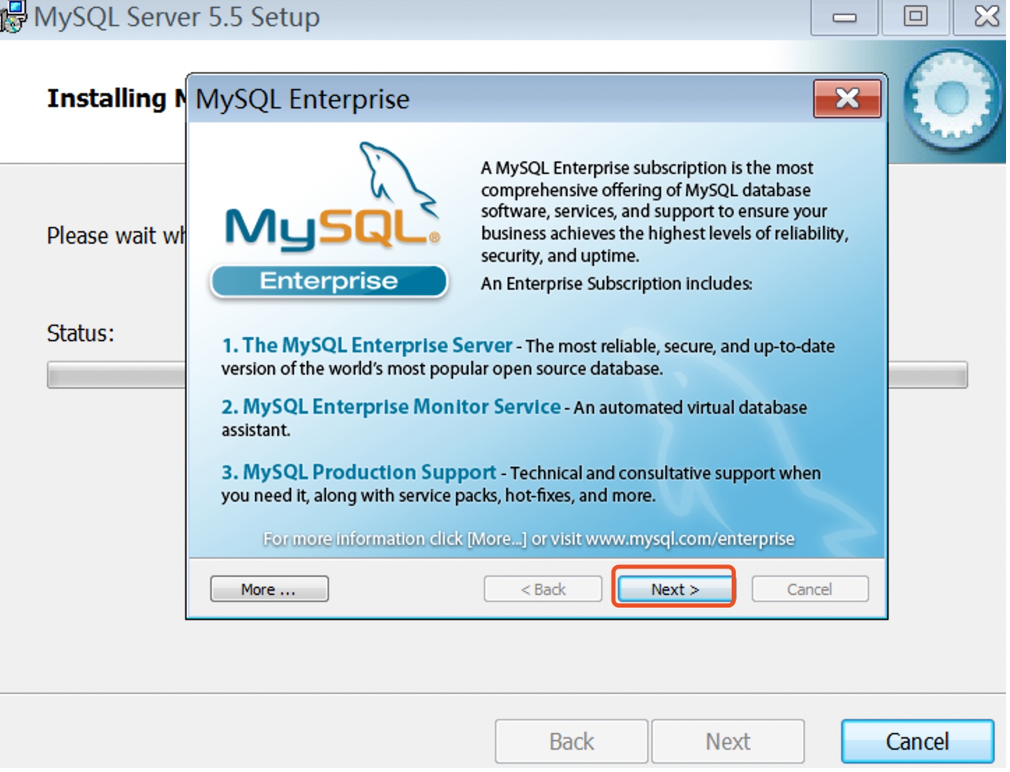The height and width of the screenshot is (772, 1010).
Task: Open More information in the Enterprise dialog
Action: [269, 589]
